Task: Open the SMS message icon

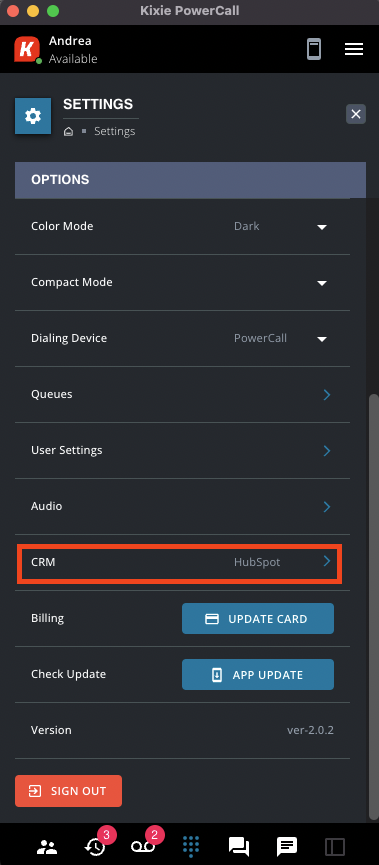Action: click(287, 846)
